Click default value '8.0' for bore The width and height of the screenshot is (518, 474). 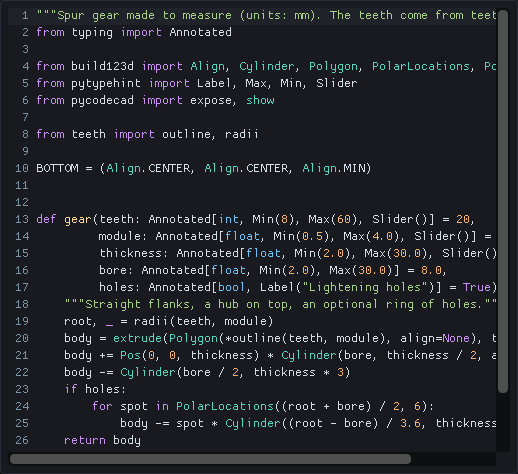[x=431, y=270]
